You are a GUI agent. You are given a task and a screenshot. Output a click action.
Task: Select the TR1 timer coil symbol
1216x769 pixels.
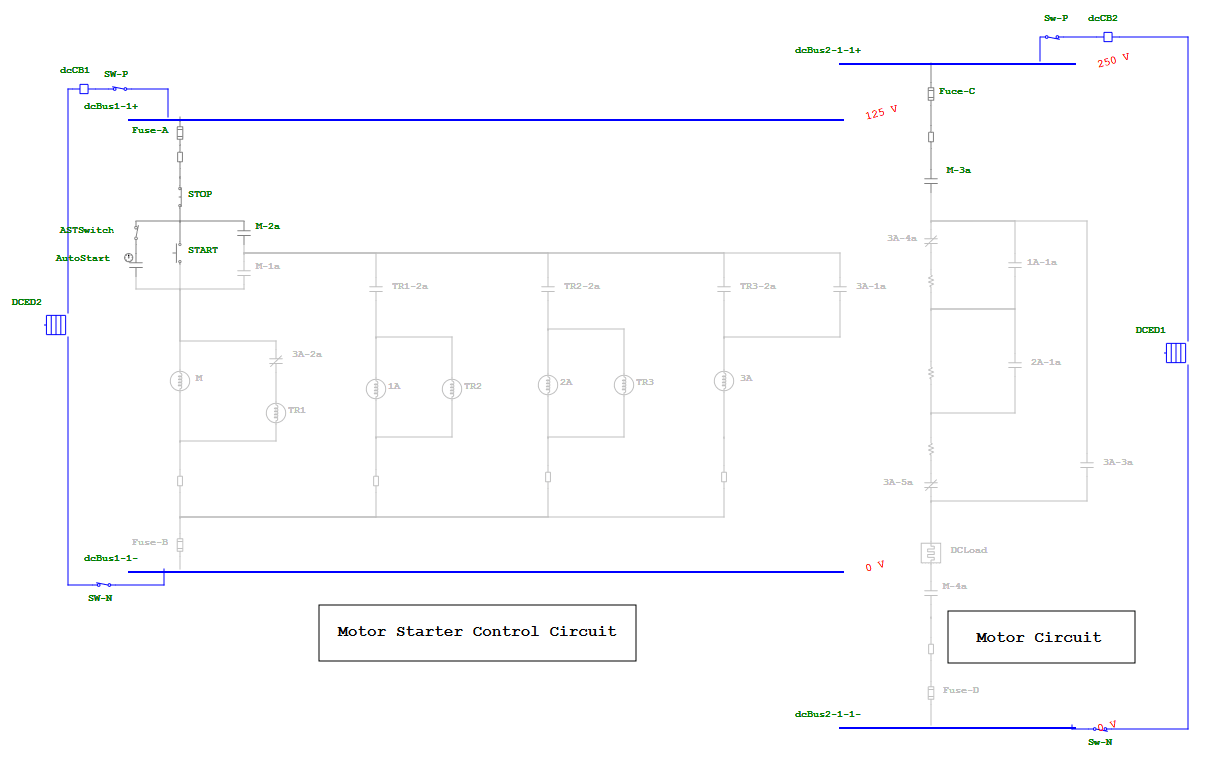coord(275,411)
